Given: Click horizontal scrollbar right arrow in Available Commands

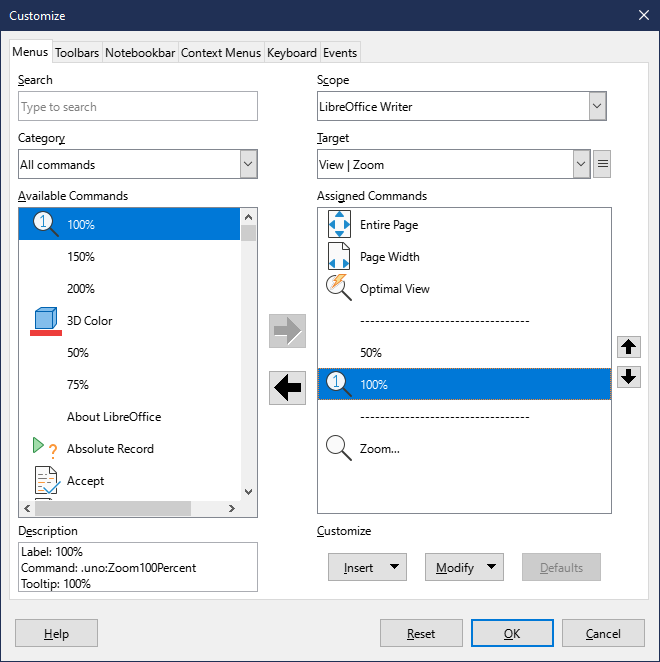Looking at the screenshot, I should [x=231, y=508].
